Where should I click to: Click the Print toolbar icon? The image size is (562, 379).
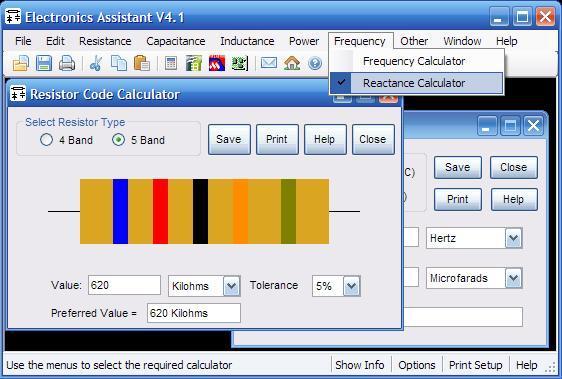67,63
